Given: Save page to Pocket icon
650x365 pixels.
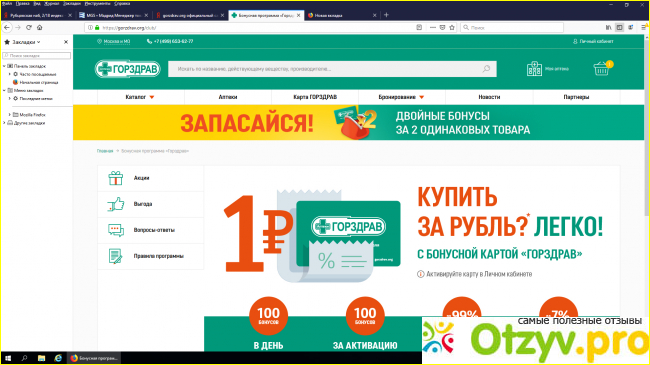Looking at the screenshot, I should click(x=442, y=27).
